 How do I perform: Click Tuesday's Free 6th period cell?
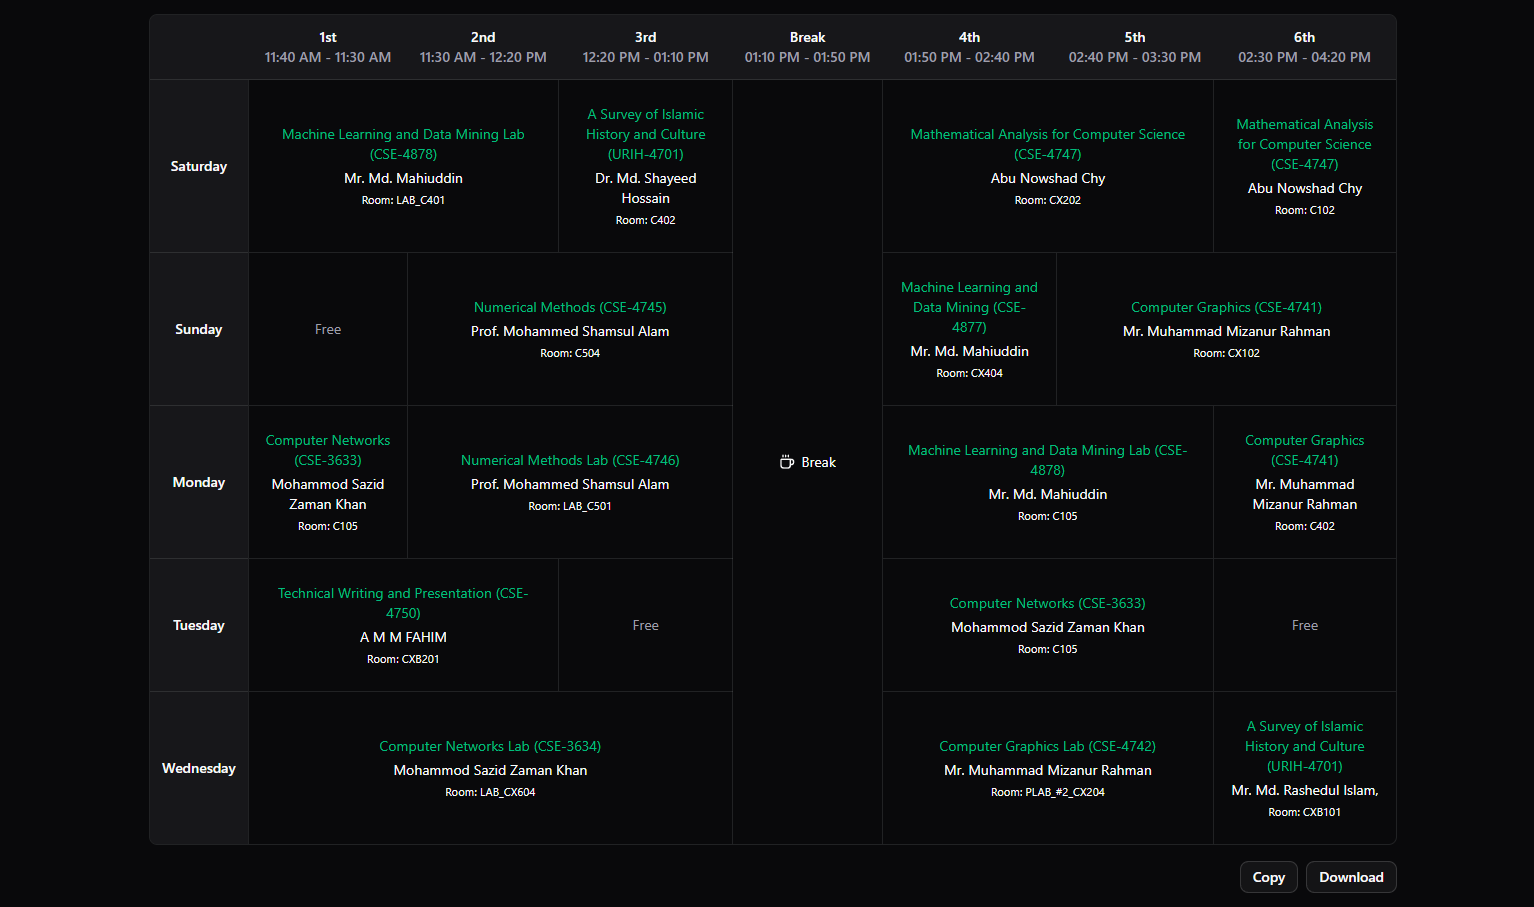[1304, 625]
